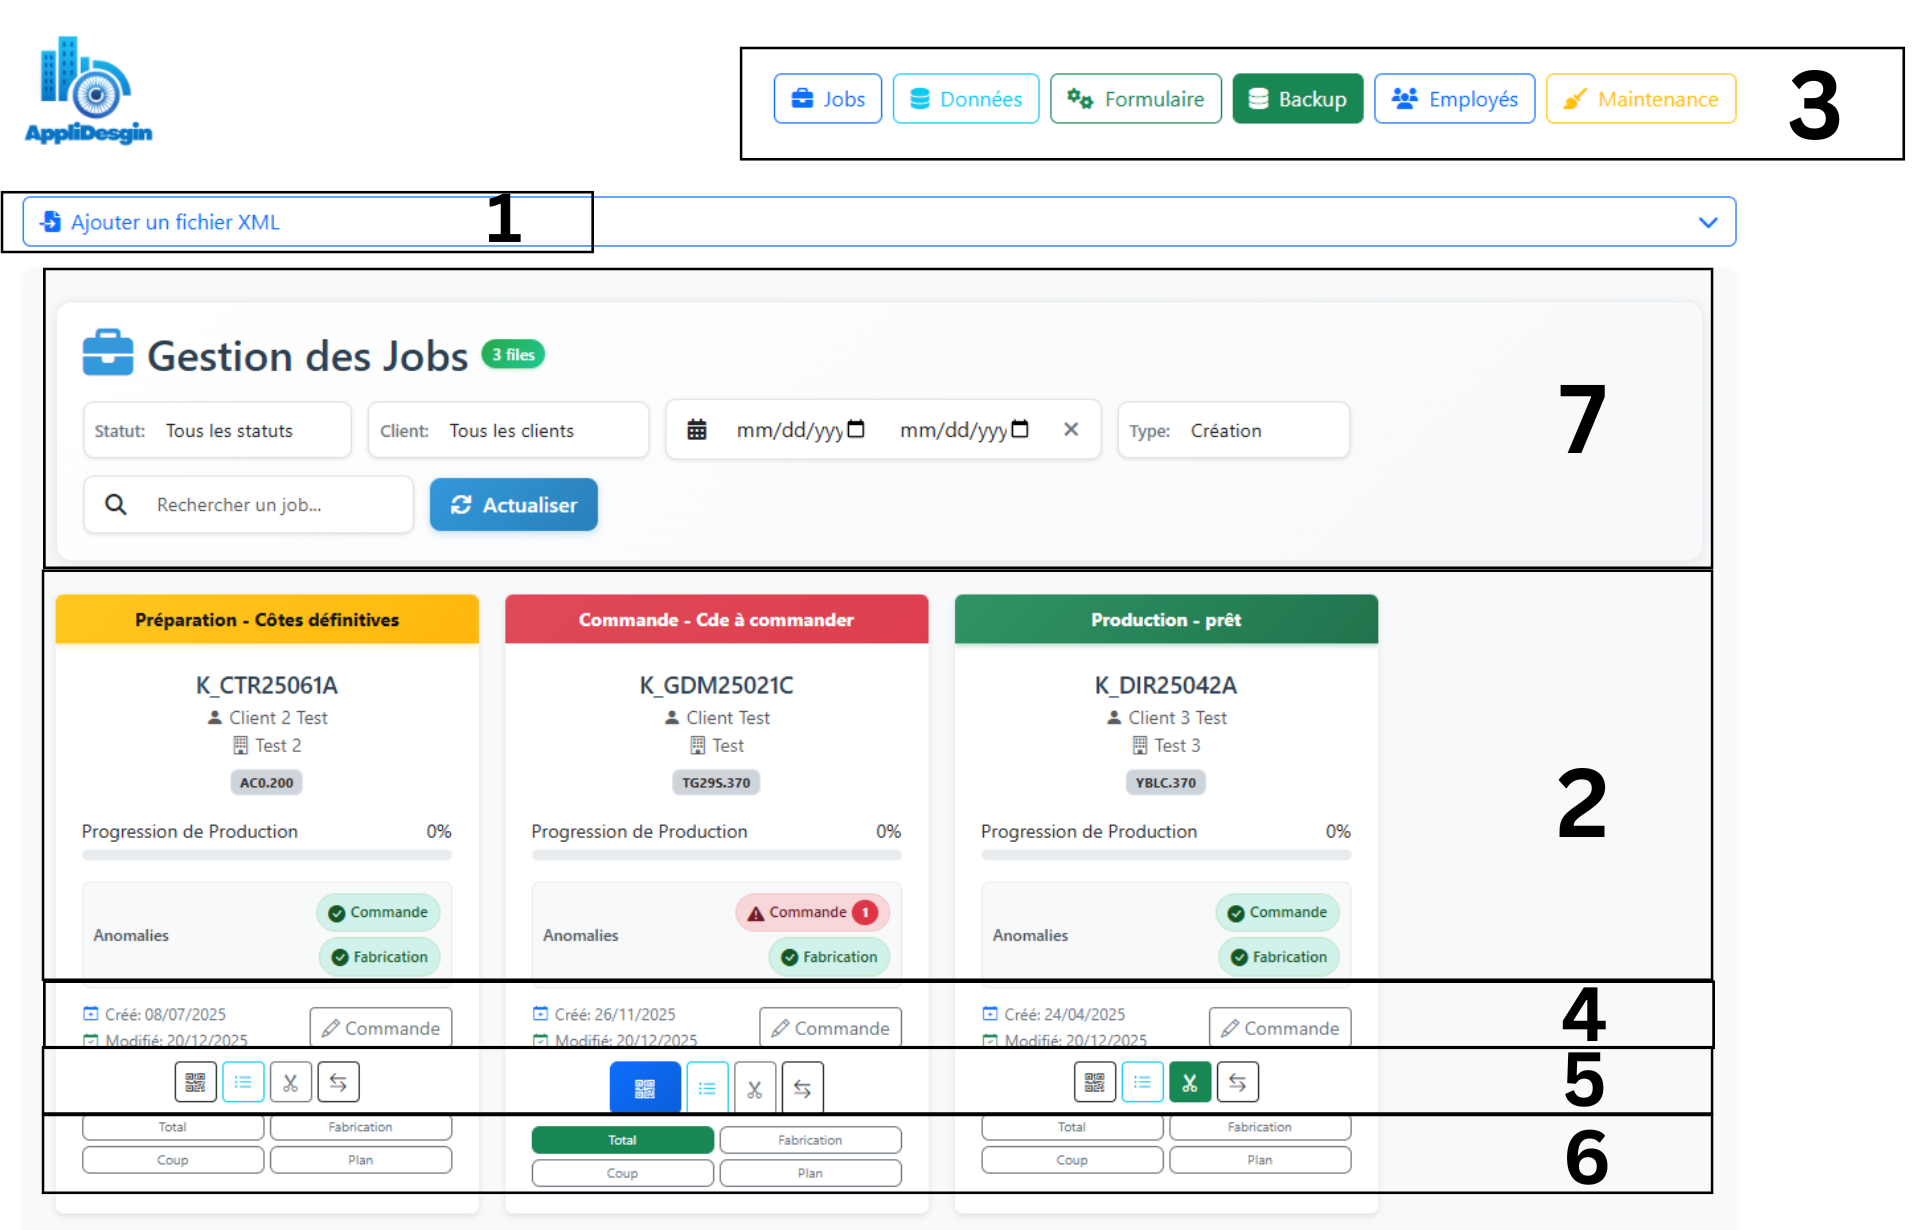Click calendar icon in date range filter
This screenshot has height=1230, width=1922.
click(x=697, y=430)
